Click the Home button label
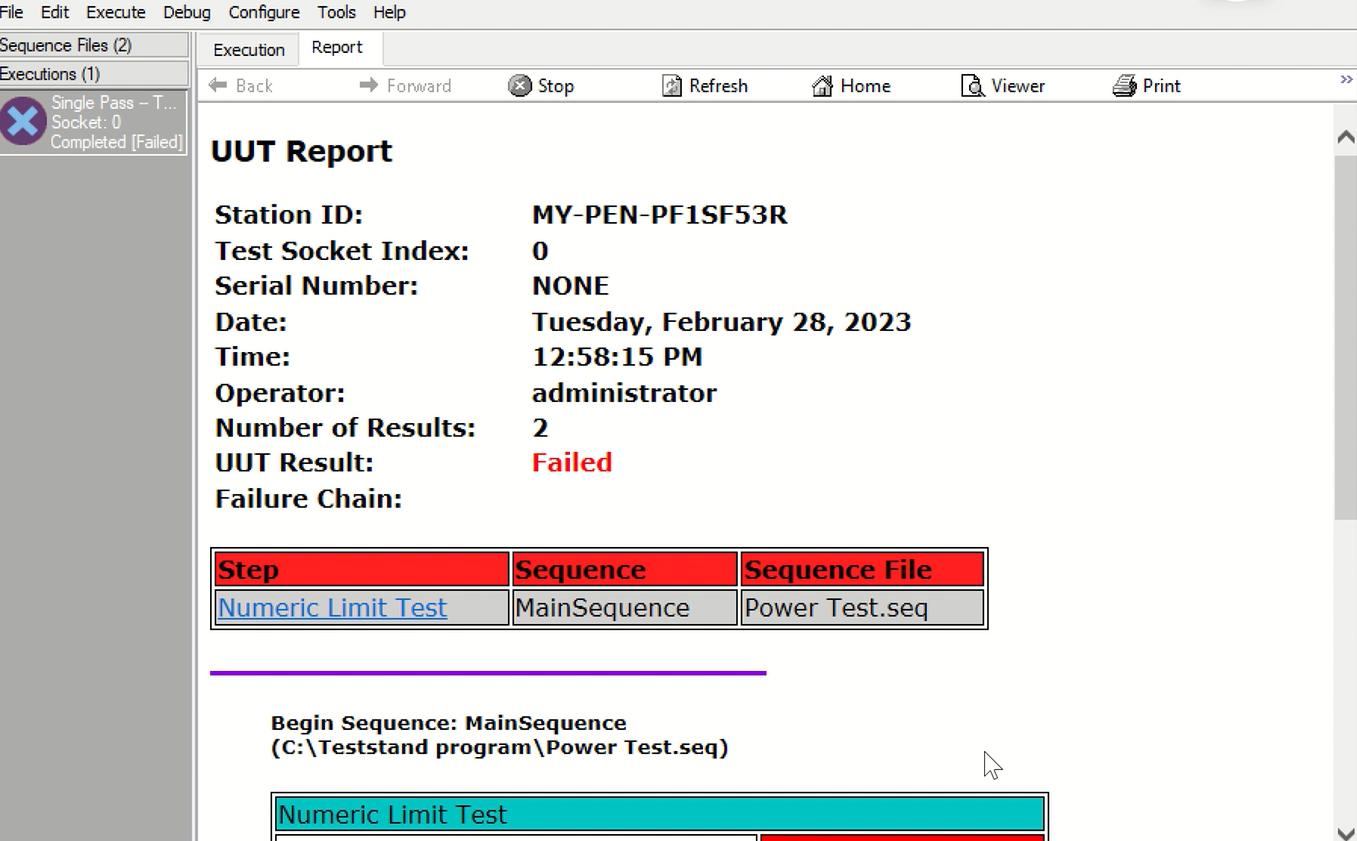The width and height of the screenshot is (1357, 841). pos(866,86)
